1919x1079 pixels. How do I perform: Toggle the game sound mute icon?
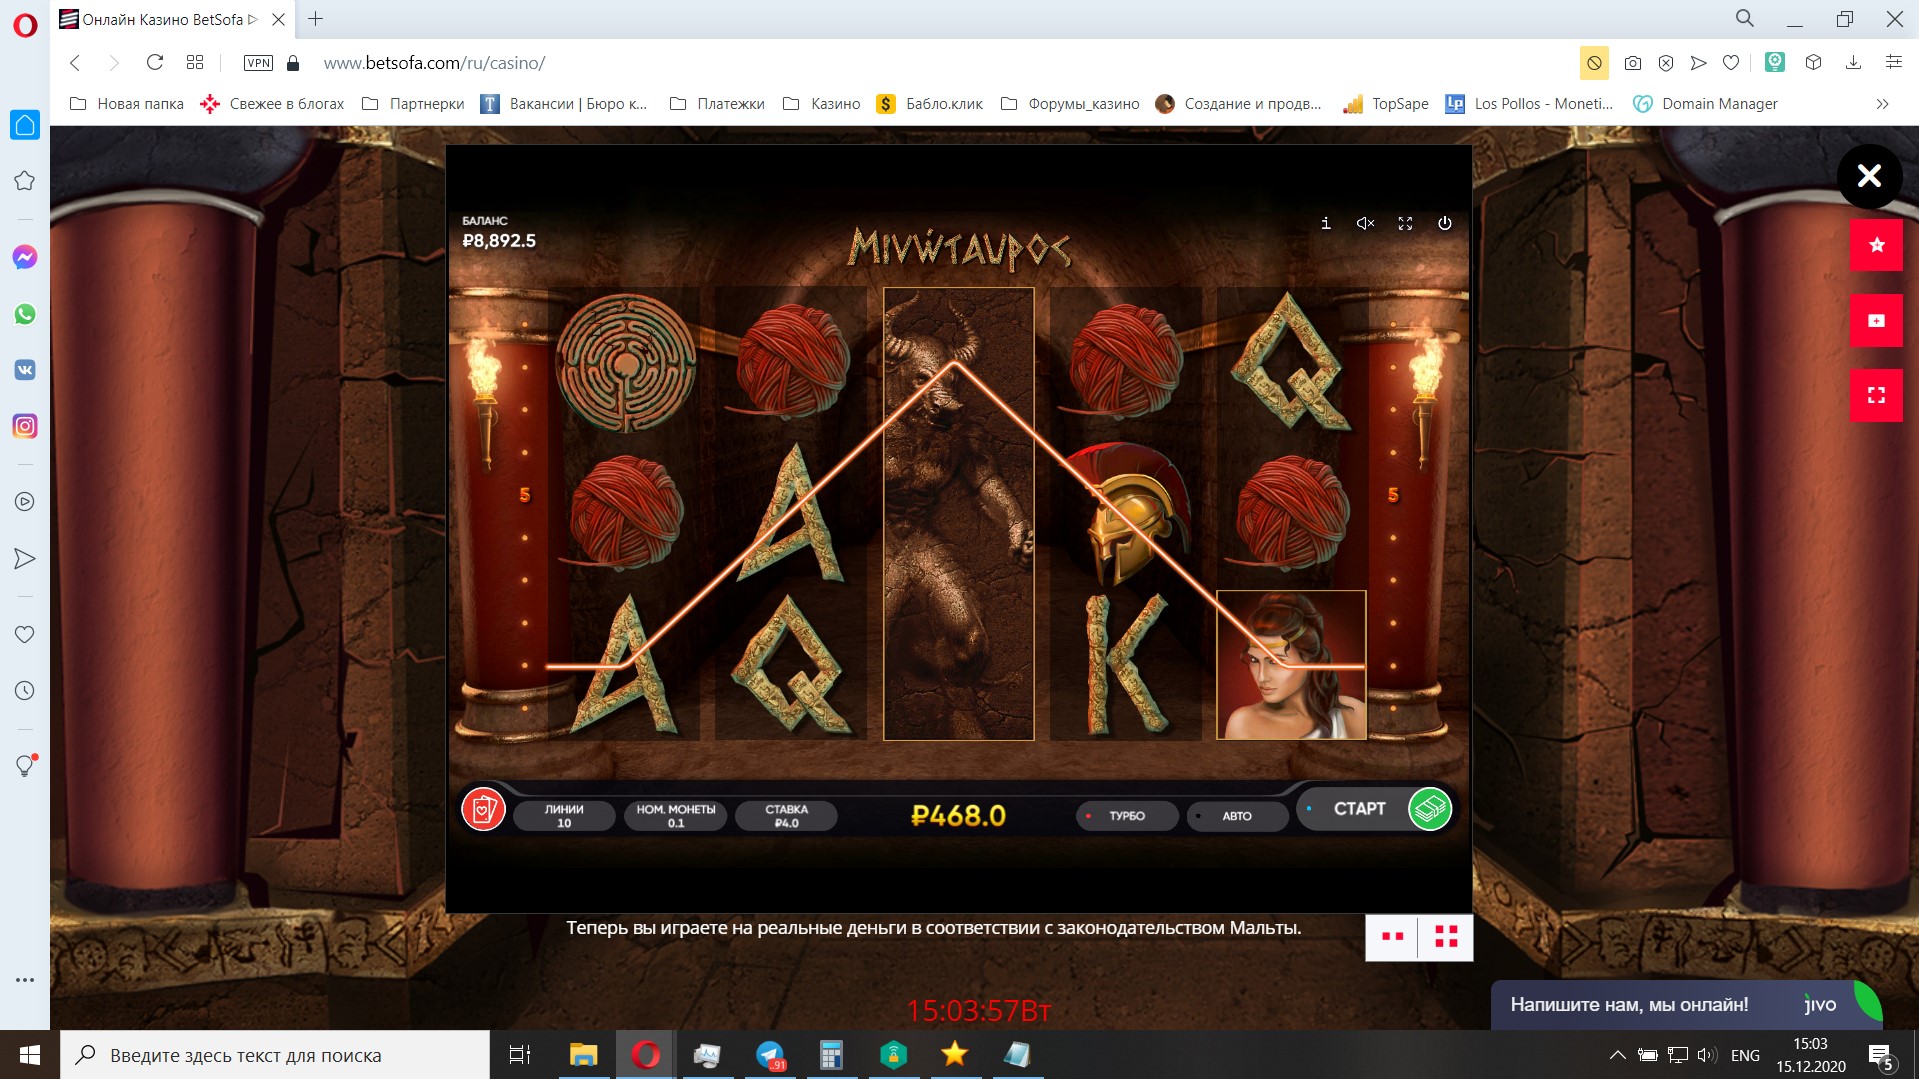tap(1365, 223)
